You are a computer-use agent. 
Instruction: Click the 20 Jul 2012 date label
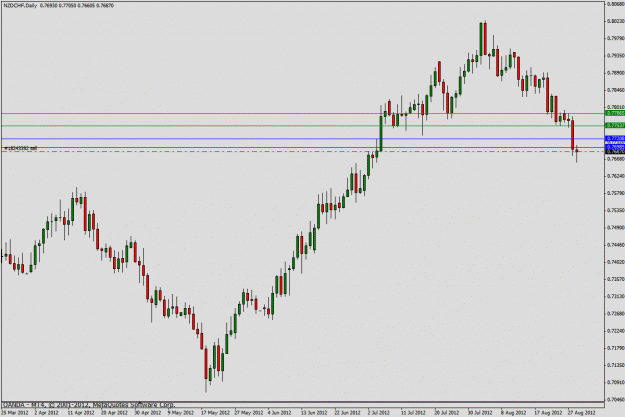447,413
